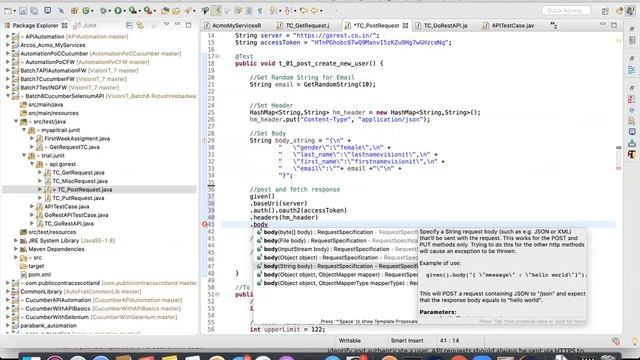
Task: Select TC_MiscRequest.java in the tree
Action: click(80, 181)
